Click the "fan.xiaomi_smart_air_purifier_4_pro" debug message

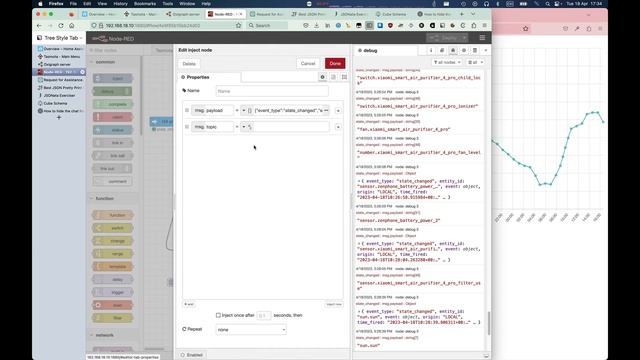coord(404,129)
